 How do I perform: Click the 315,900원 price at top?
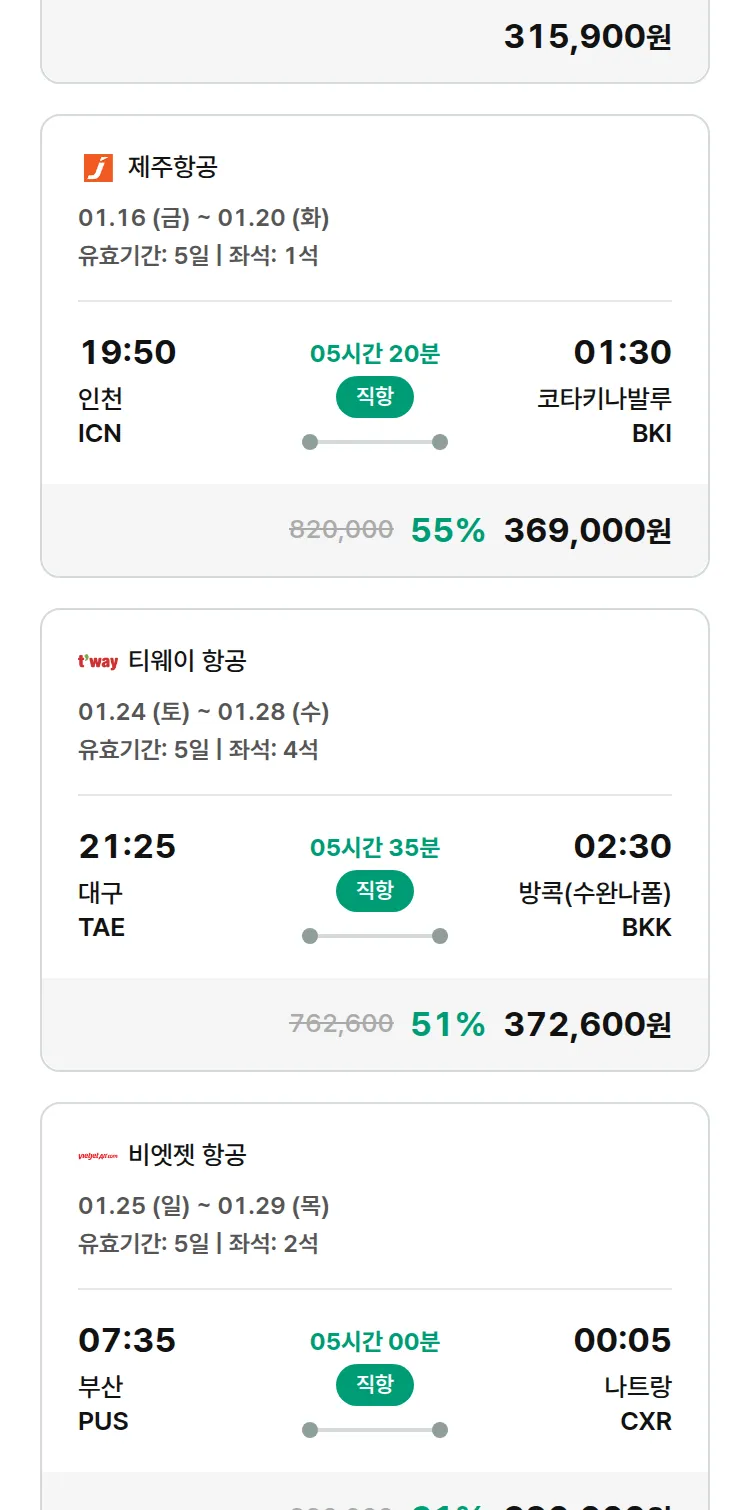(587, 37)
